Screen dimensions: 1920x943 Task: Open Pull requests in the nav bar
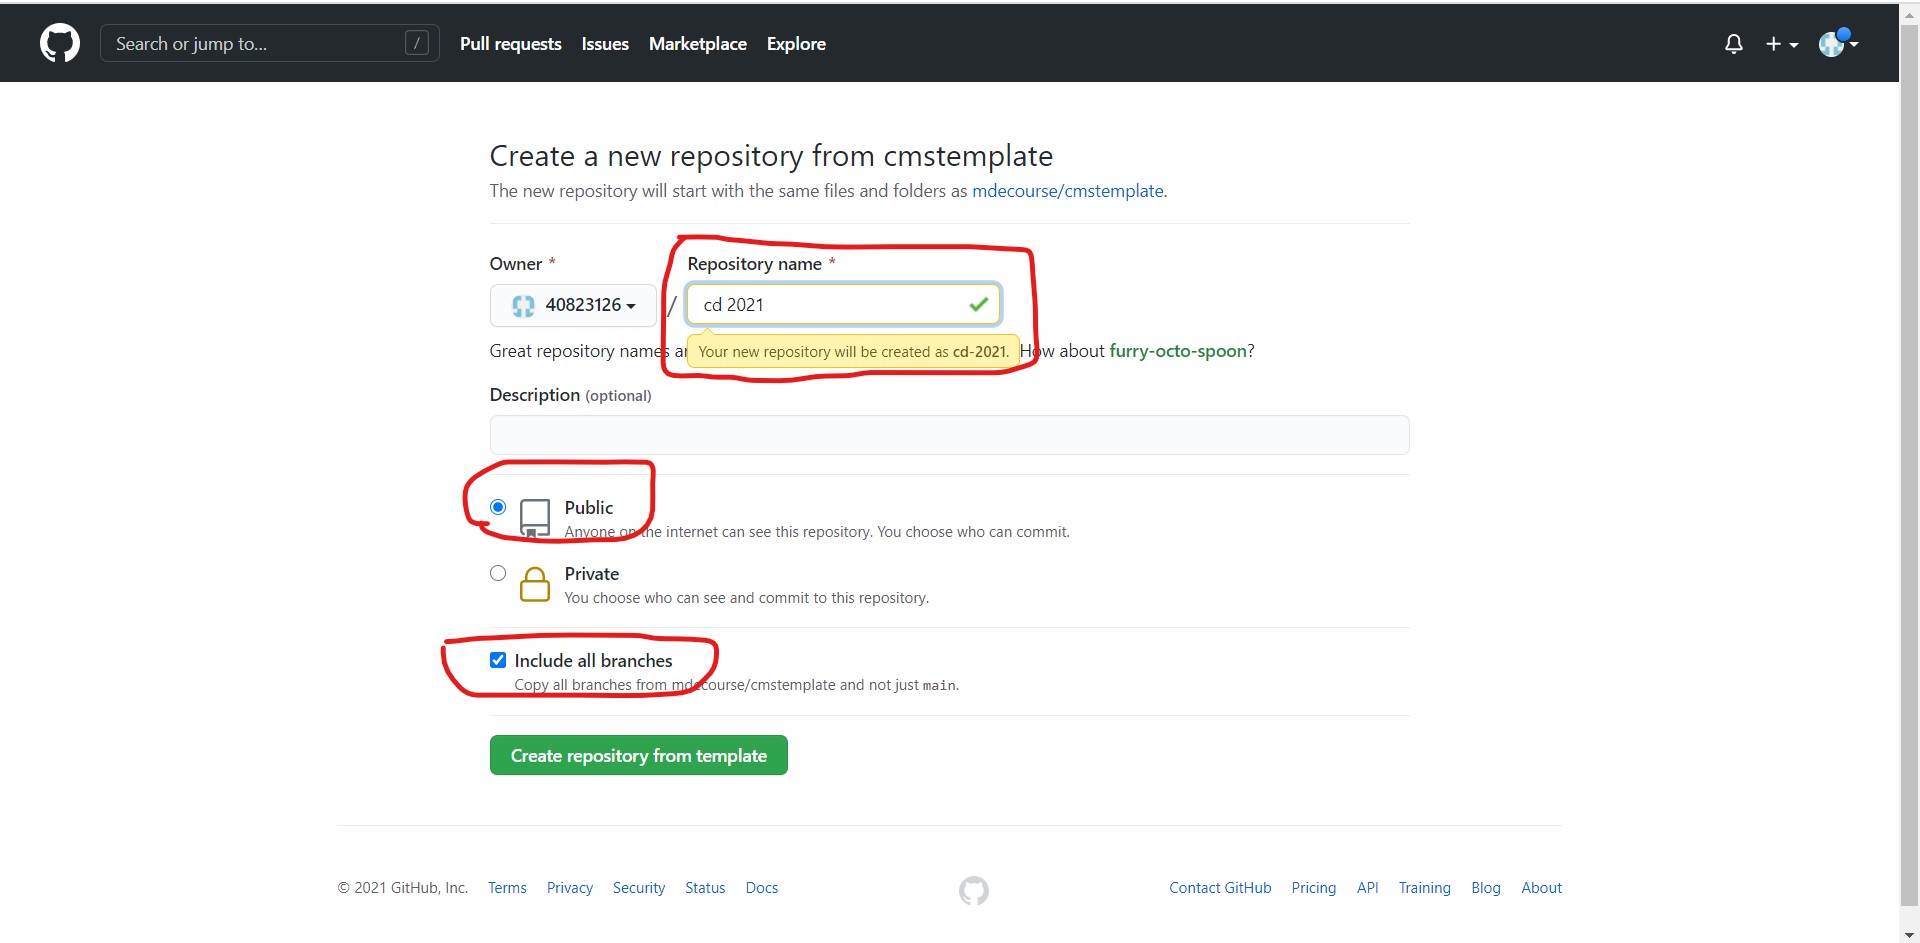[511, 44]
